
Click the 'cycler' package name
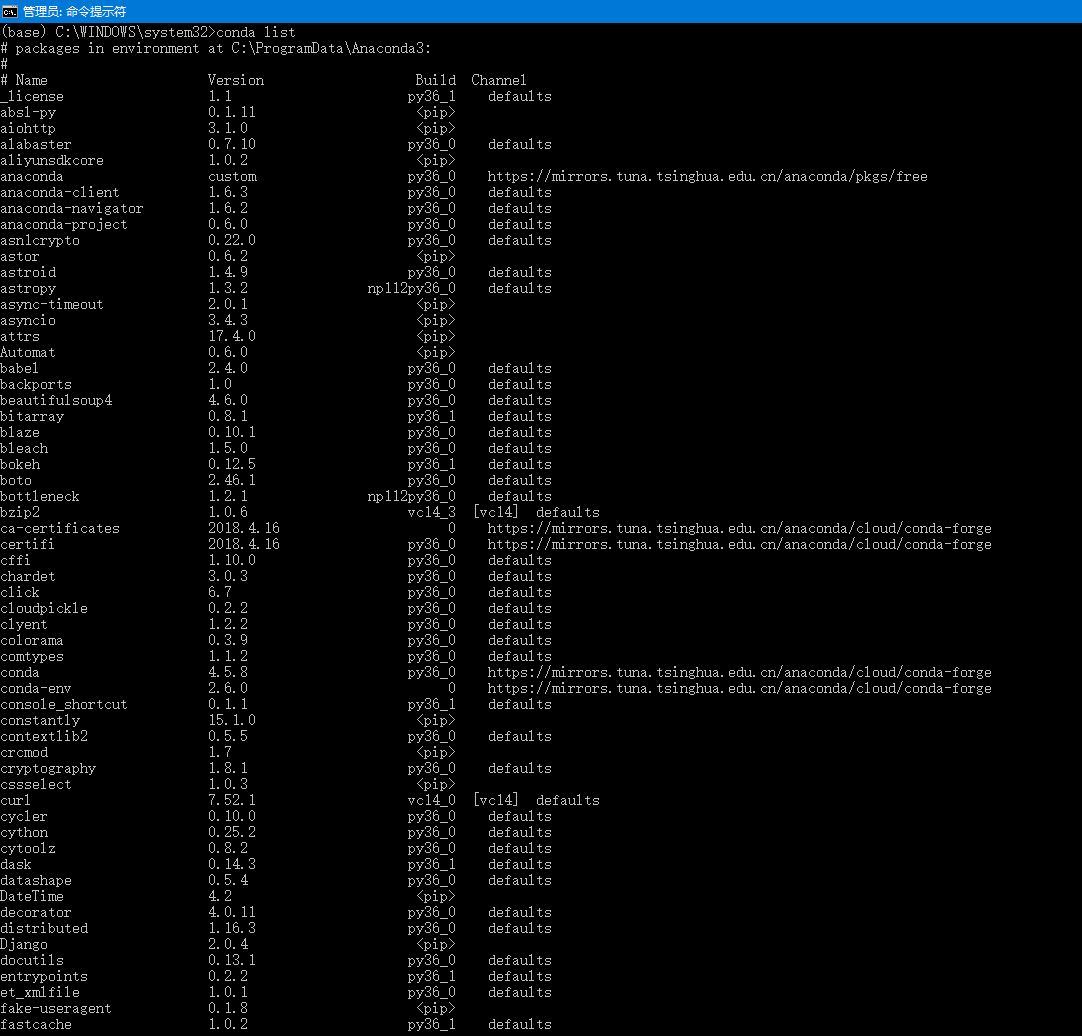click(x=24, y=817)
